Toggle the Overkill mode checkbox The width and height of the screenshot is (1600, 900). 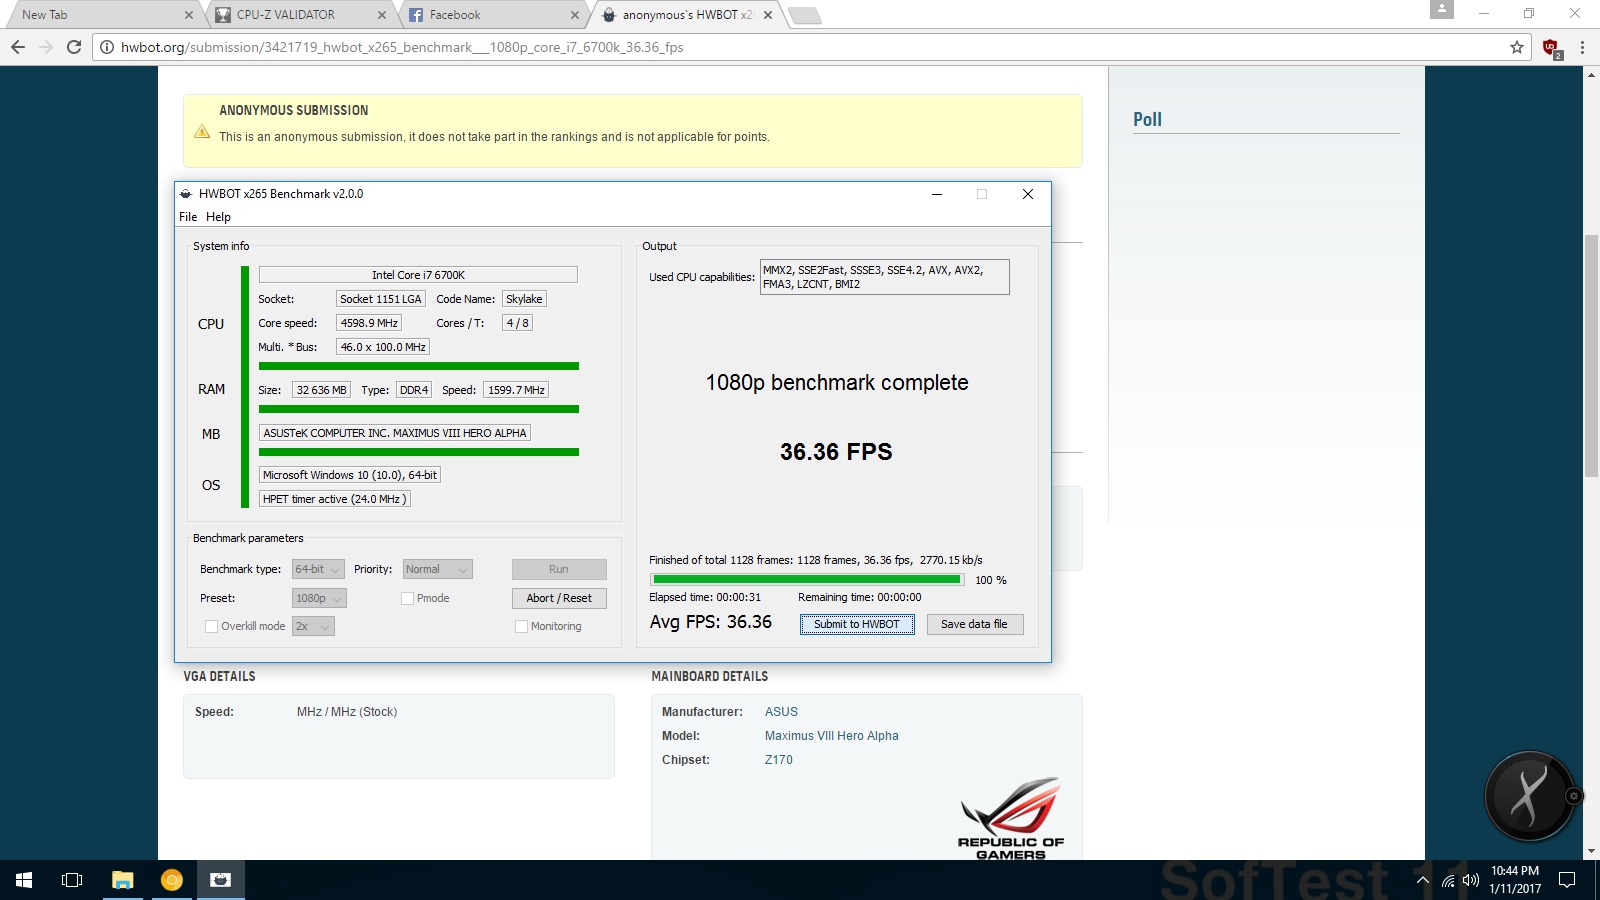pos(211,626)
